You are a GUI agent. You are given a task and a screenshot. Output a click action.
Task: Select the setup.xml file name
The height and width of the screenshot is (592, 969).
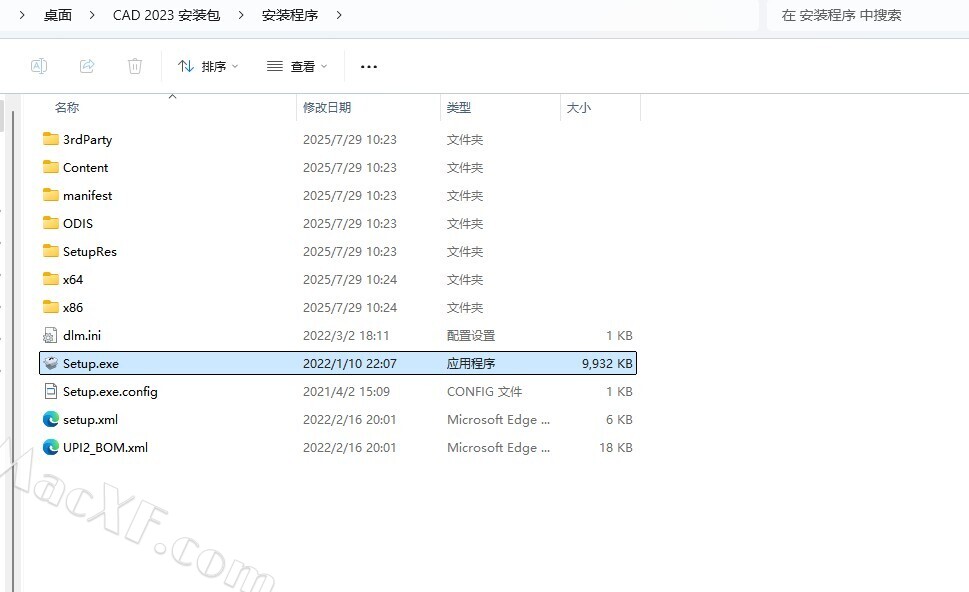tap(90, 420)
